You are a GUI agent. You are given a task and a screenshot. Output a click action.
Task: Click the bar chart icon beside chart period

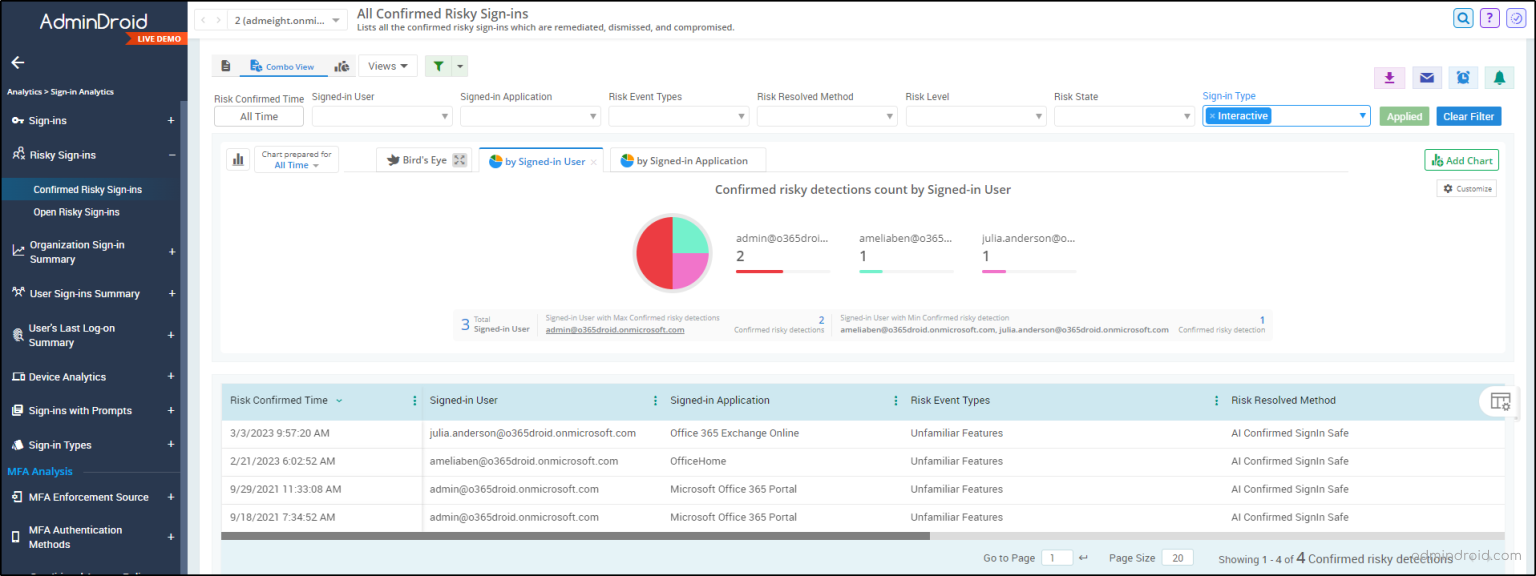coord(238,159)
